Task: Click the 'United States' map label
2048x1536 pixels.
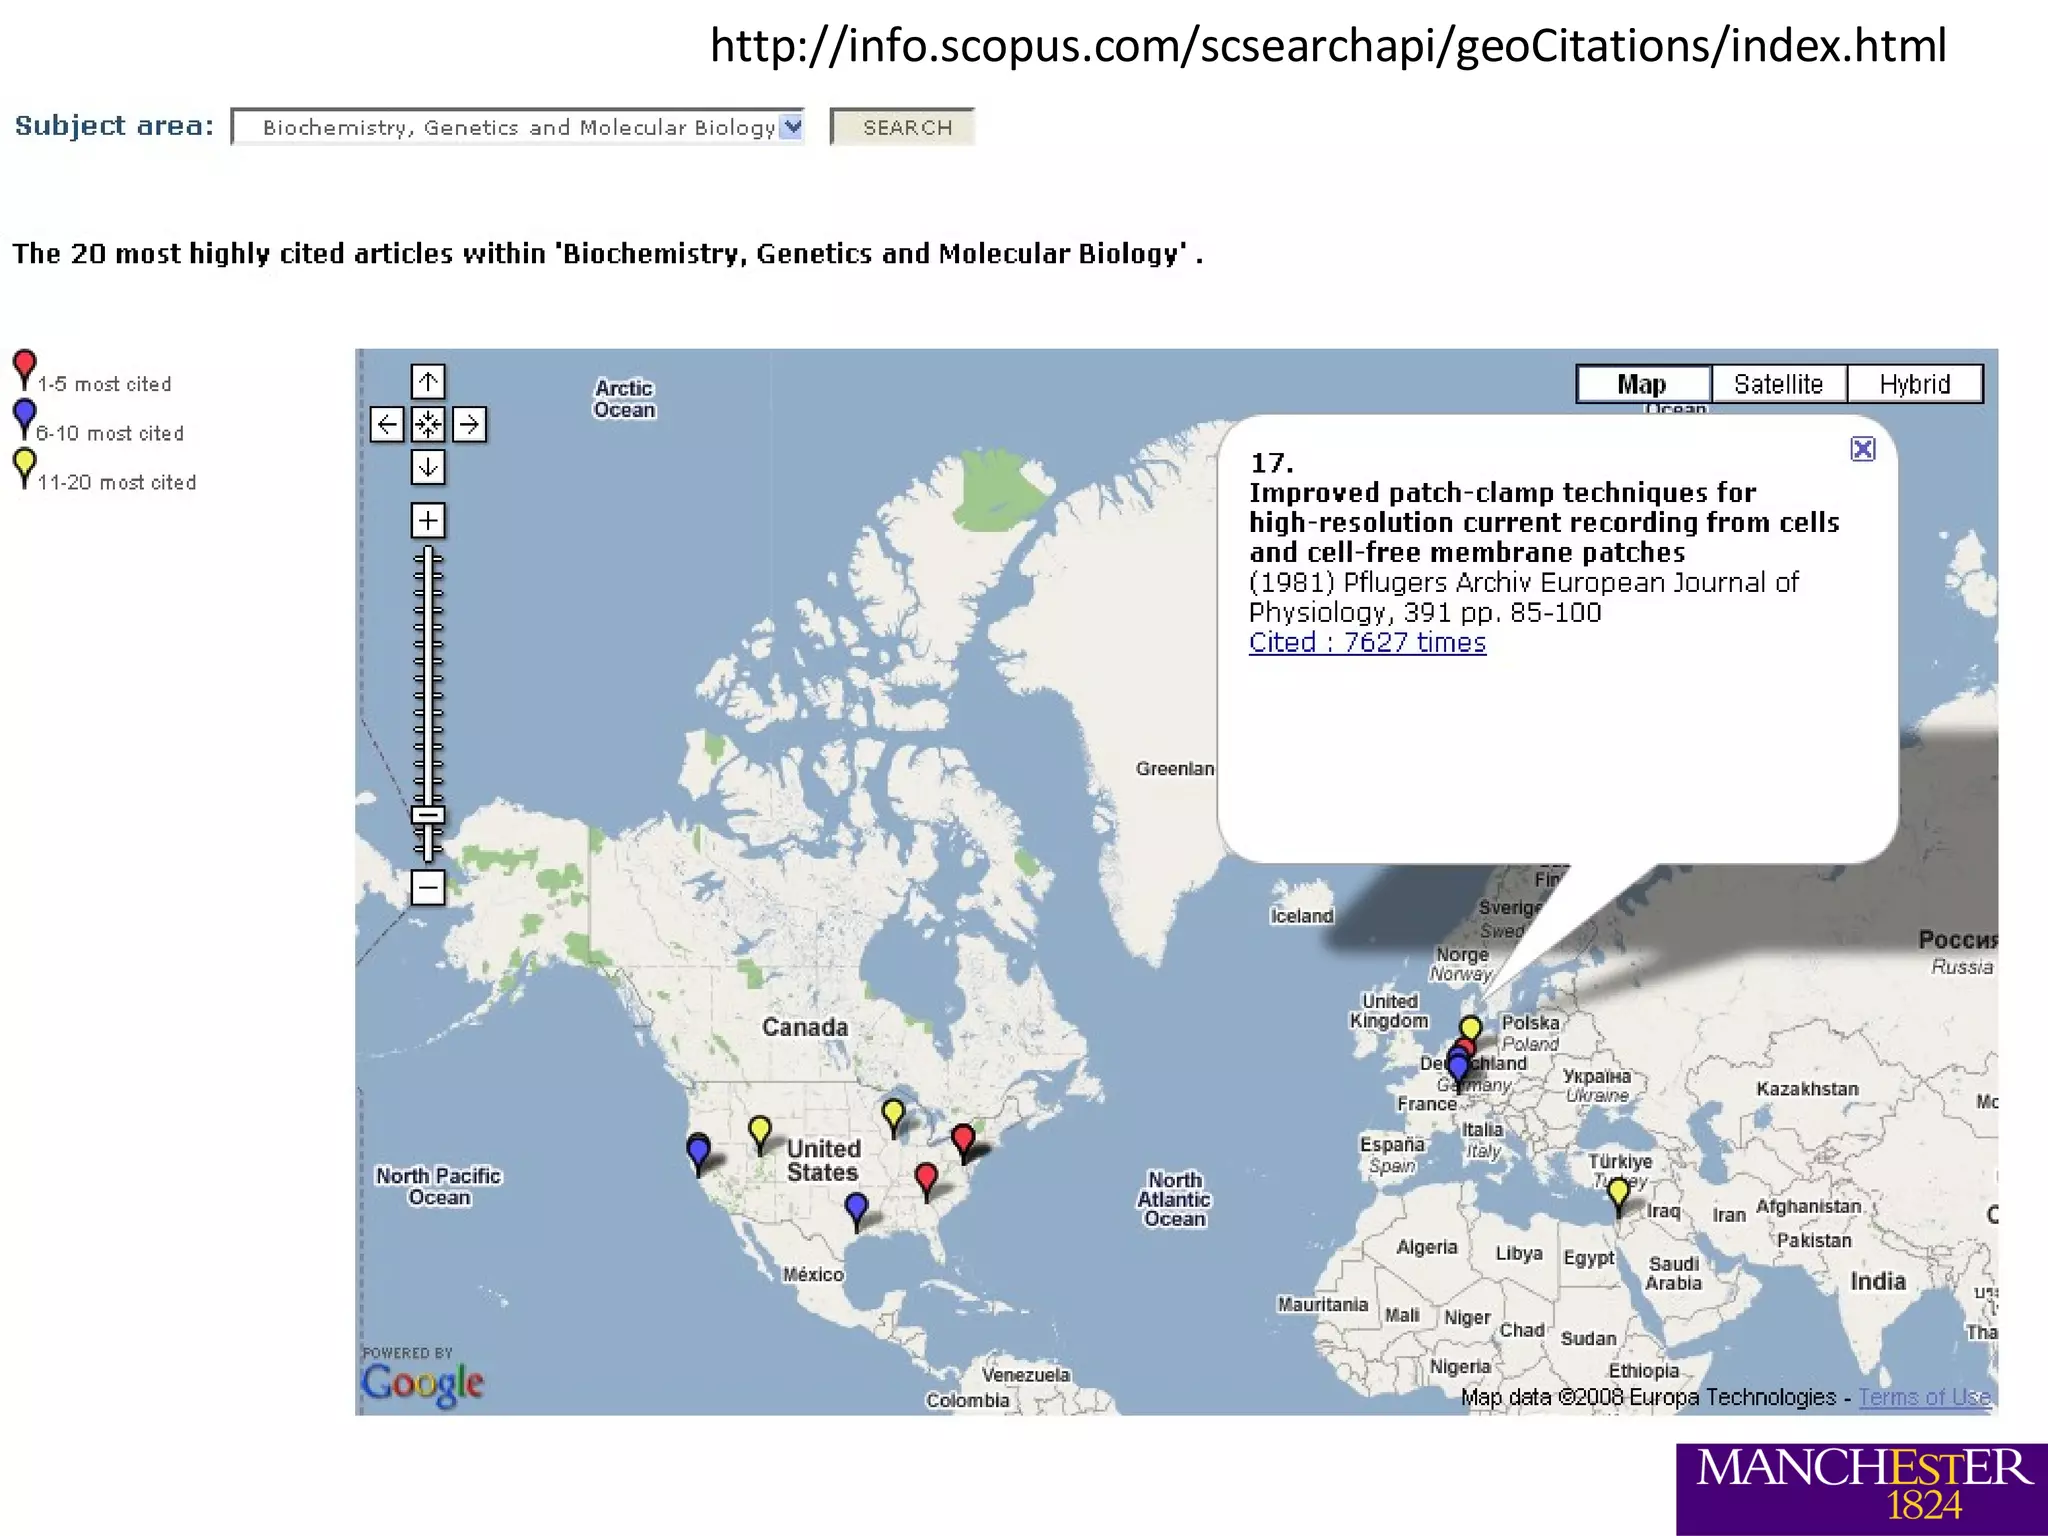Action: point(823,1160)
